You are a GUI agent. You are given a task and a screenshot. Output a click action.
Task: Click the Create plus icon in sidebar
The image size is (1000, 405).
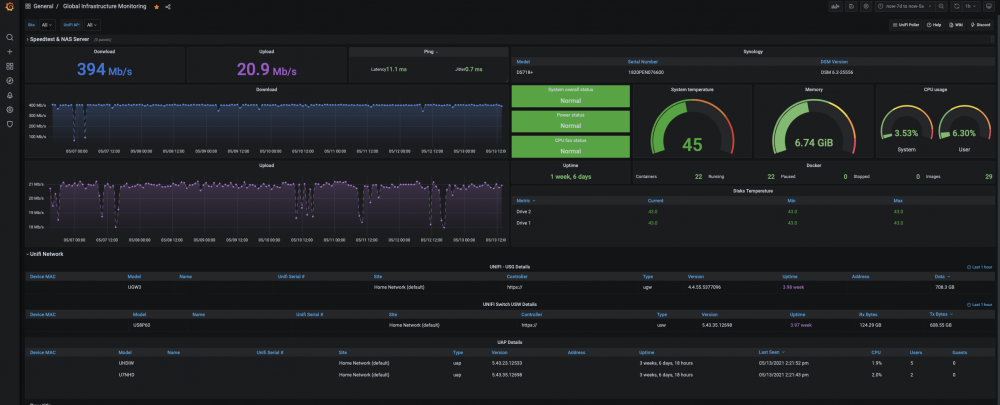point(10,51)
